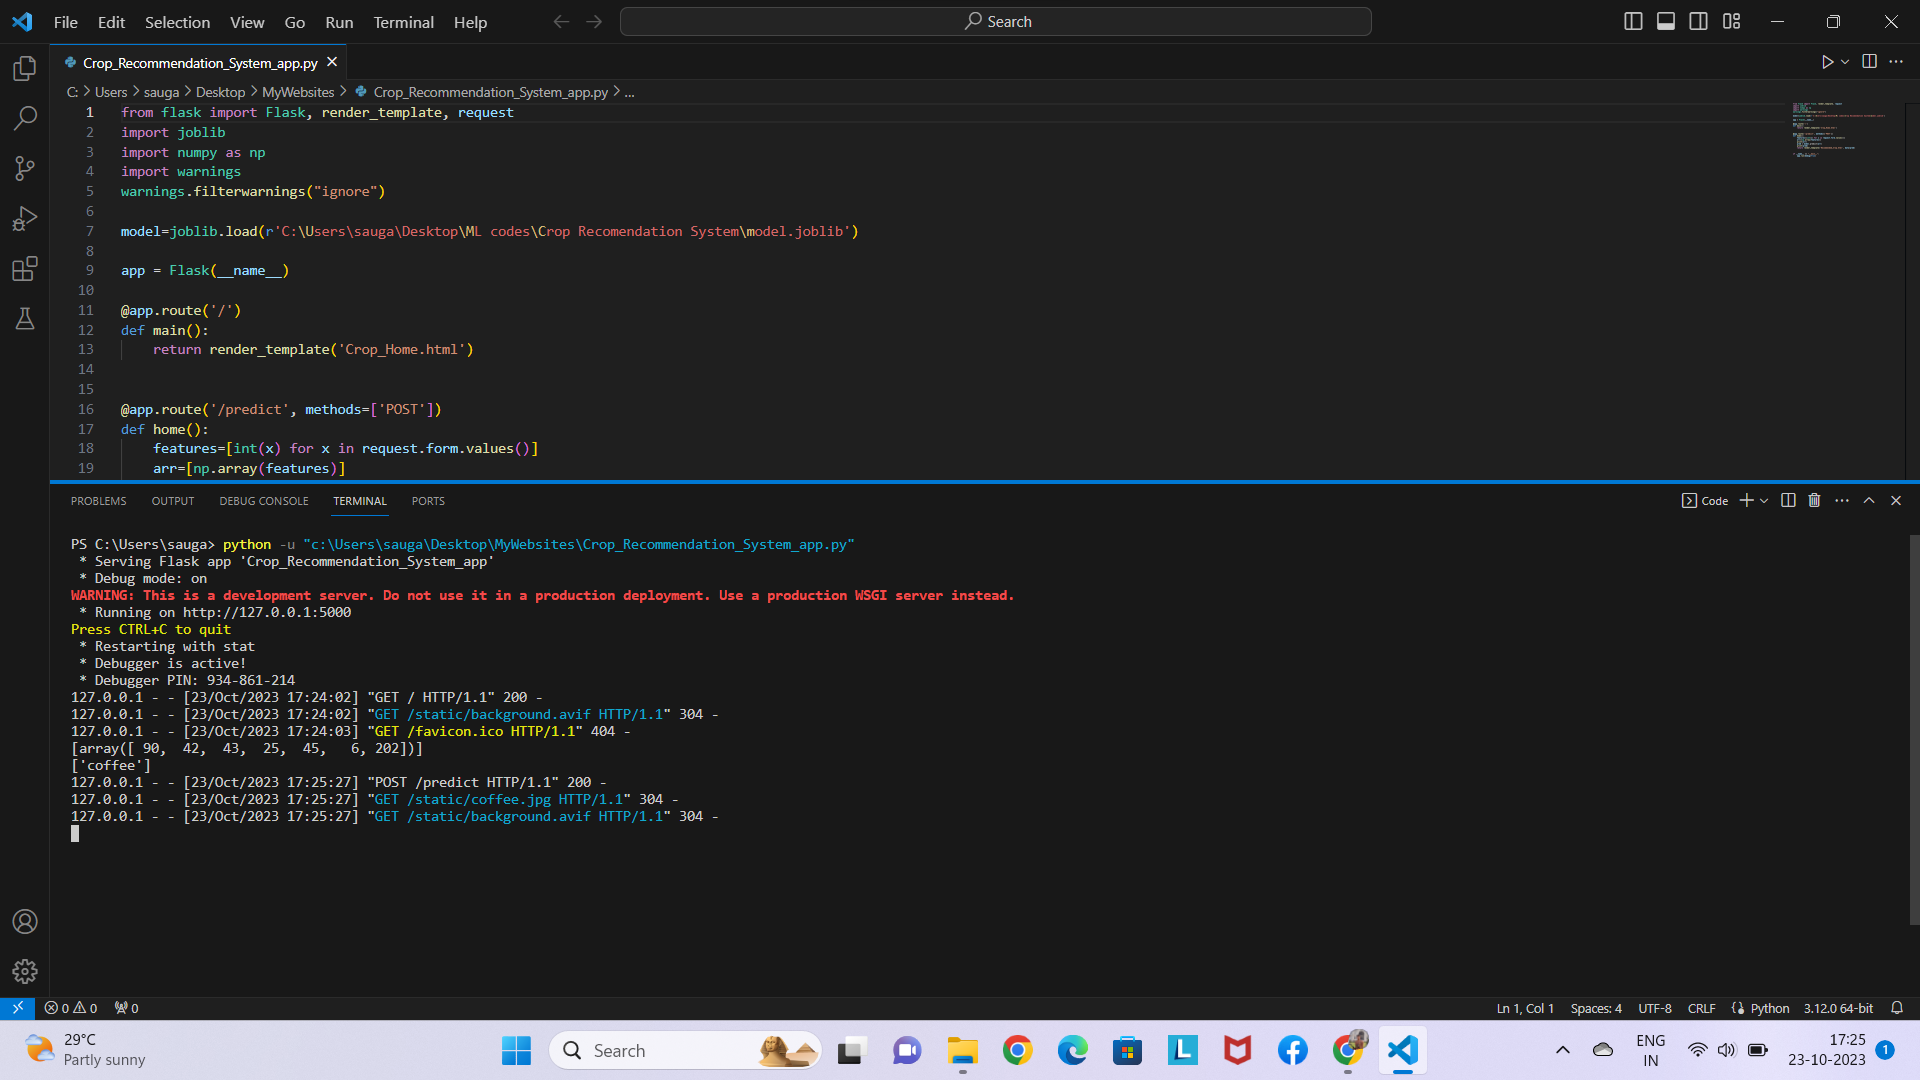Switch to the DEBUG CONSOLE tab
Image resolution: width=1920 pixels, height=1080 pixels.
click(263, 500)
